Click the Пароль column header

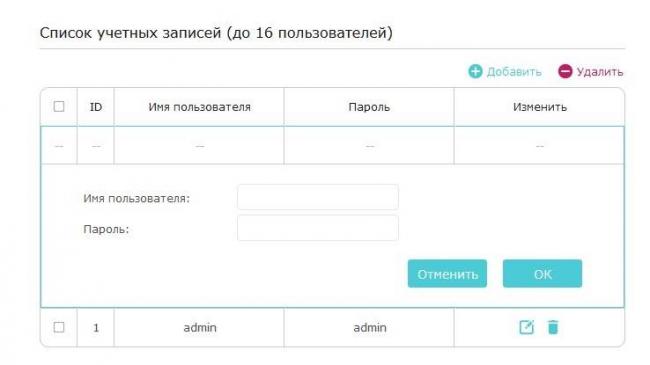[369, 107]
